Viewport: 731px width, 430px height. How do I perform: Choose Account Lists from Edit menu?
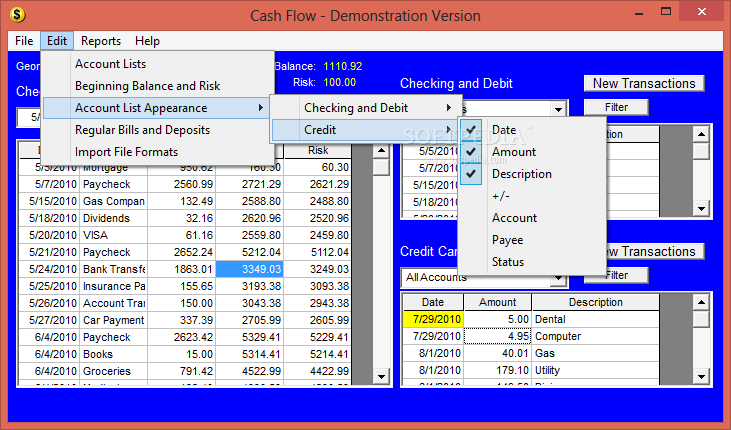[158, 64]
